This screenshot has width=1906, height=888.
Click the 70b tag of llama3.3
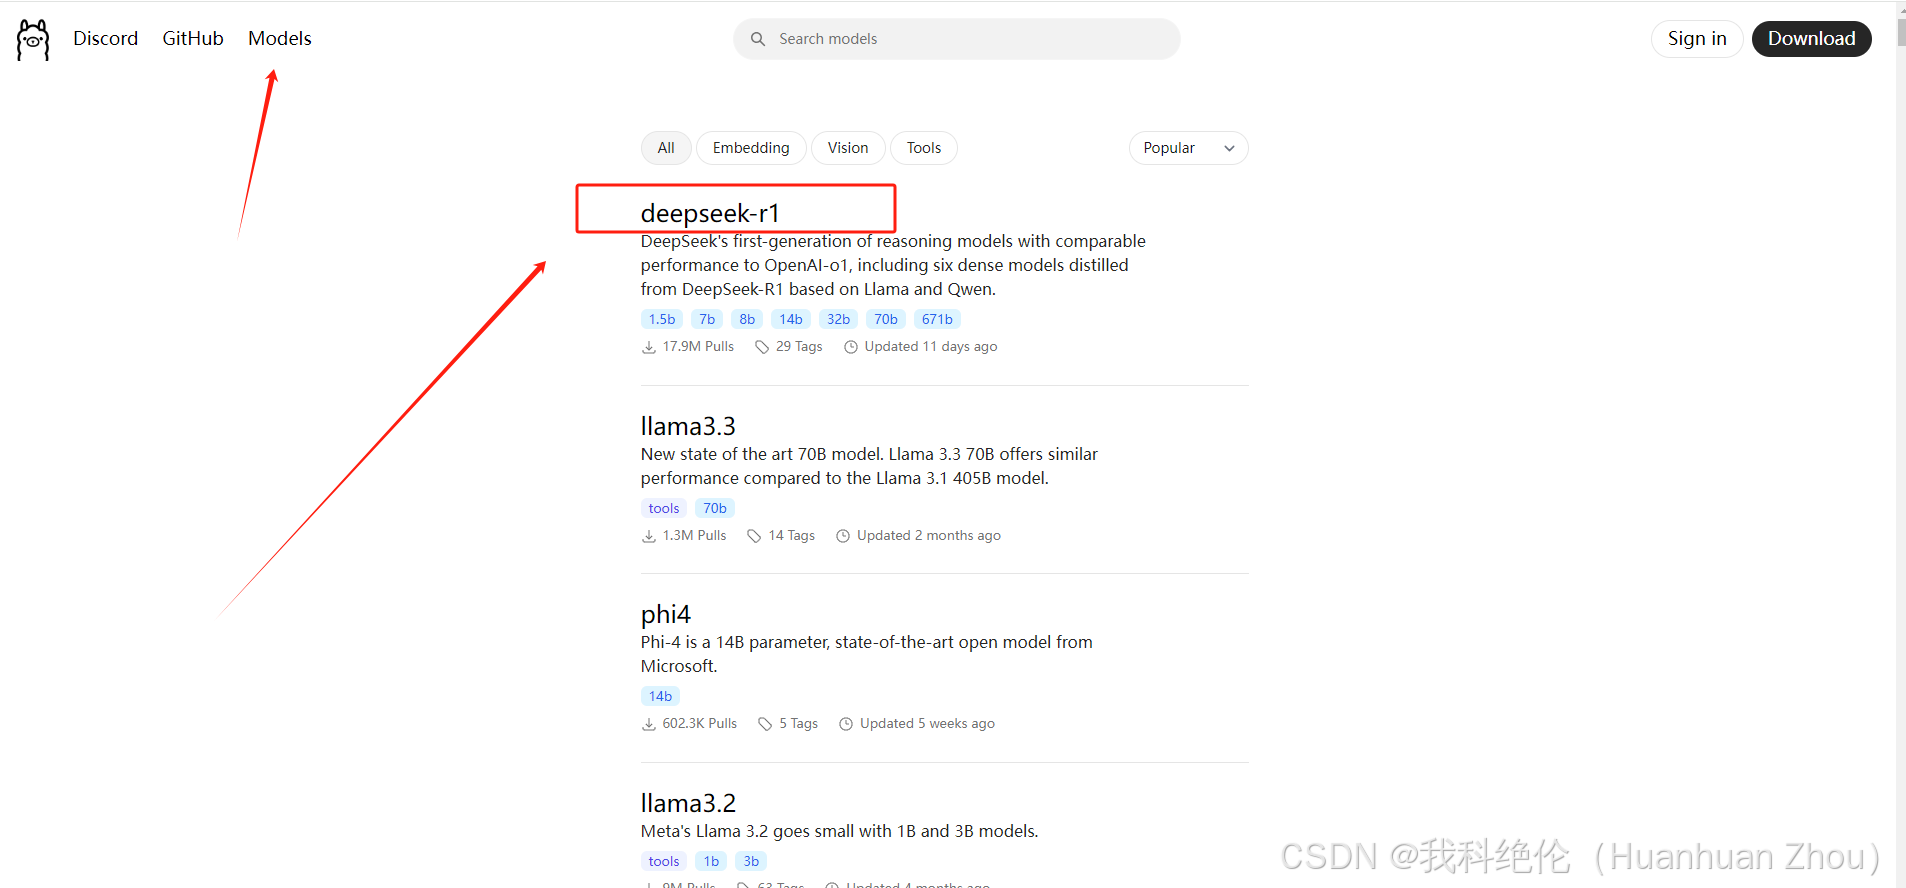(715, 508)
